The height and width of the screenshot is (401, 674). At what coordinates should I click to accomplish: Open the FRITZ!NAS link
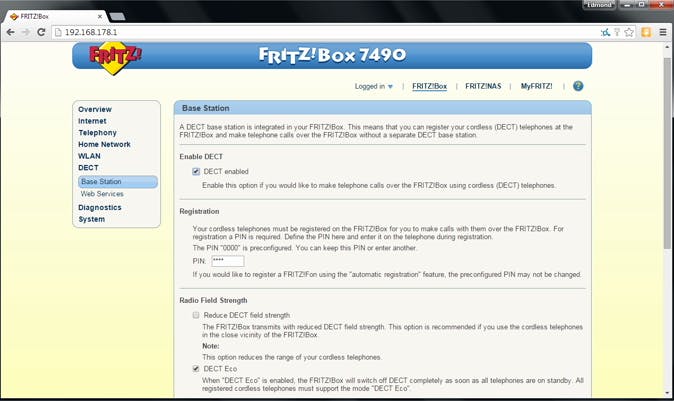tap(483, 86)
